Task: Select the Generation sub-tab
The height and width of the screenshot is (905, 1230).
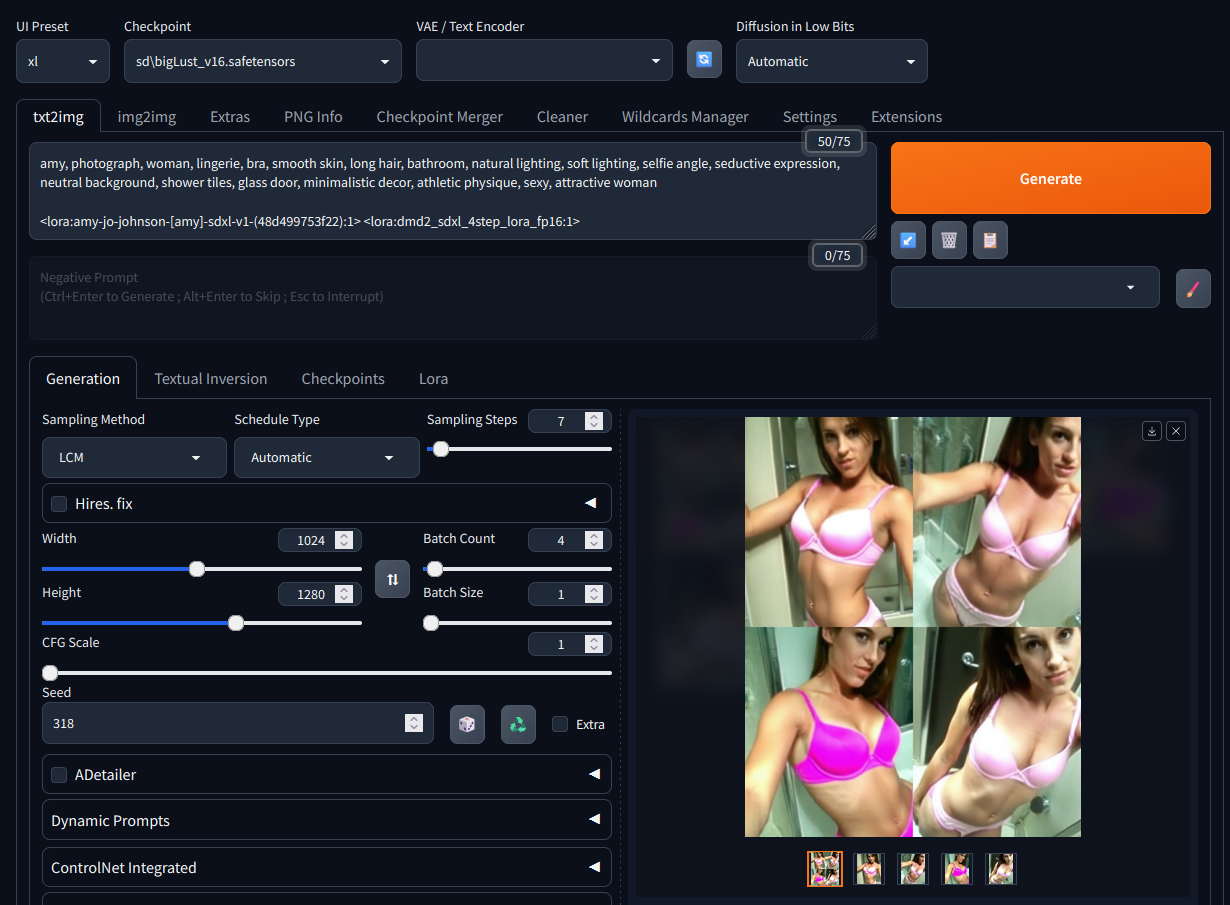Action: click(x=83, y=378)
